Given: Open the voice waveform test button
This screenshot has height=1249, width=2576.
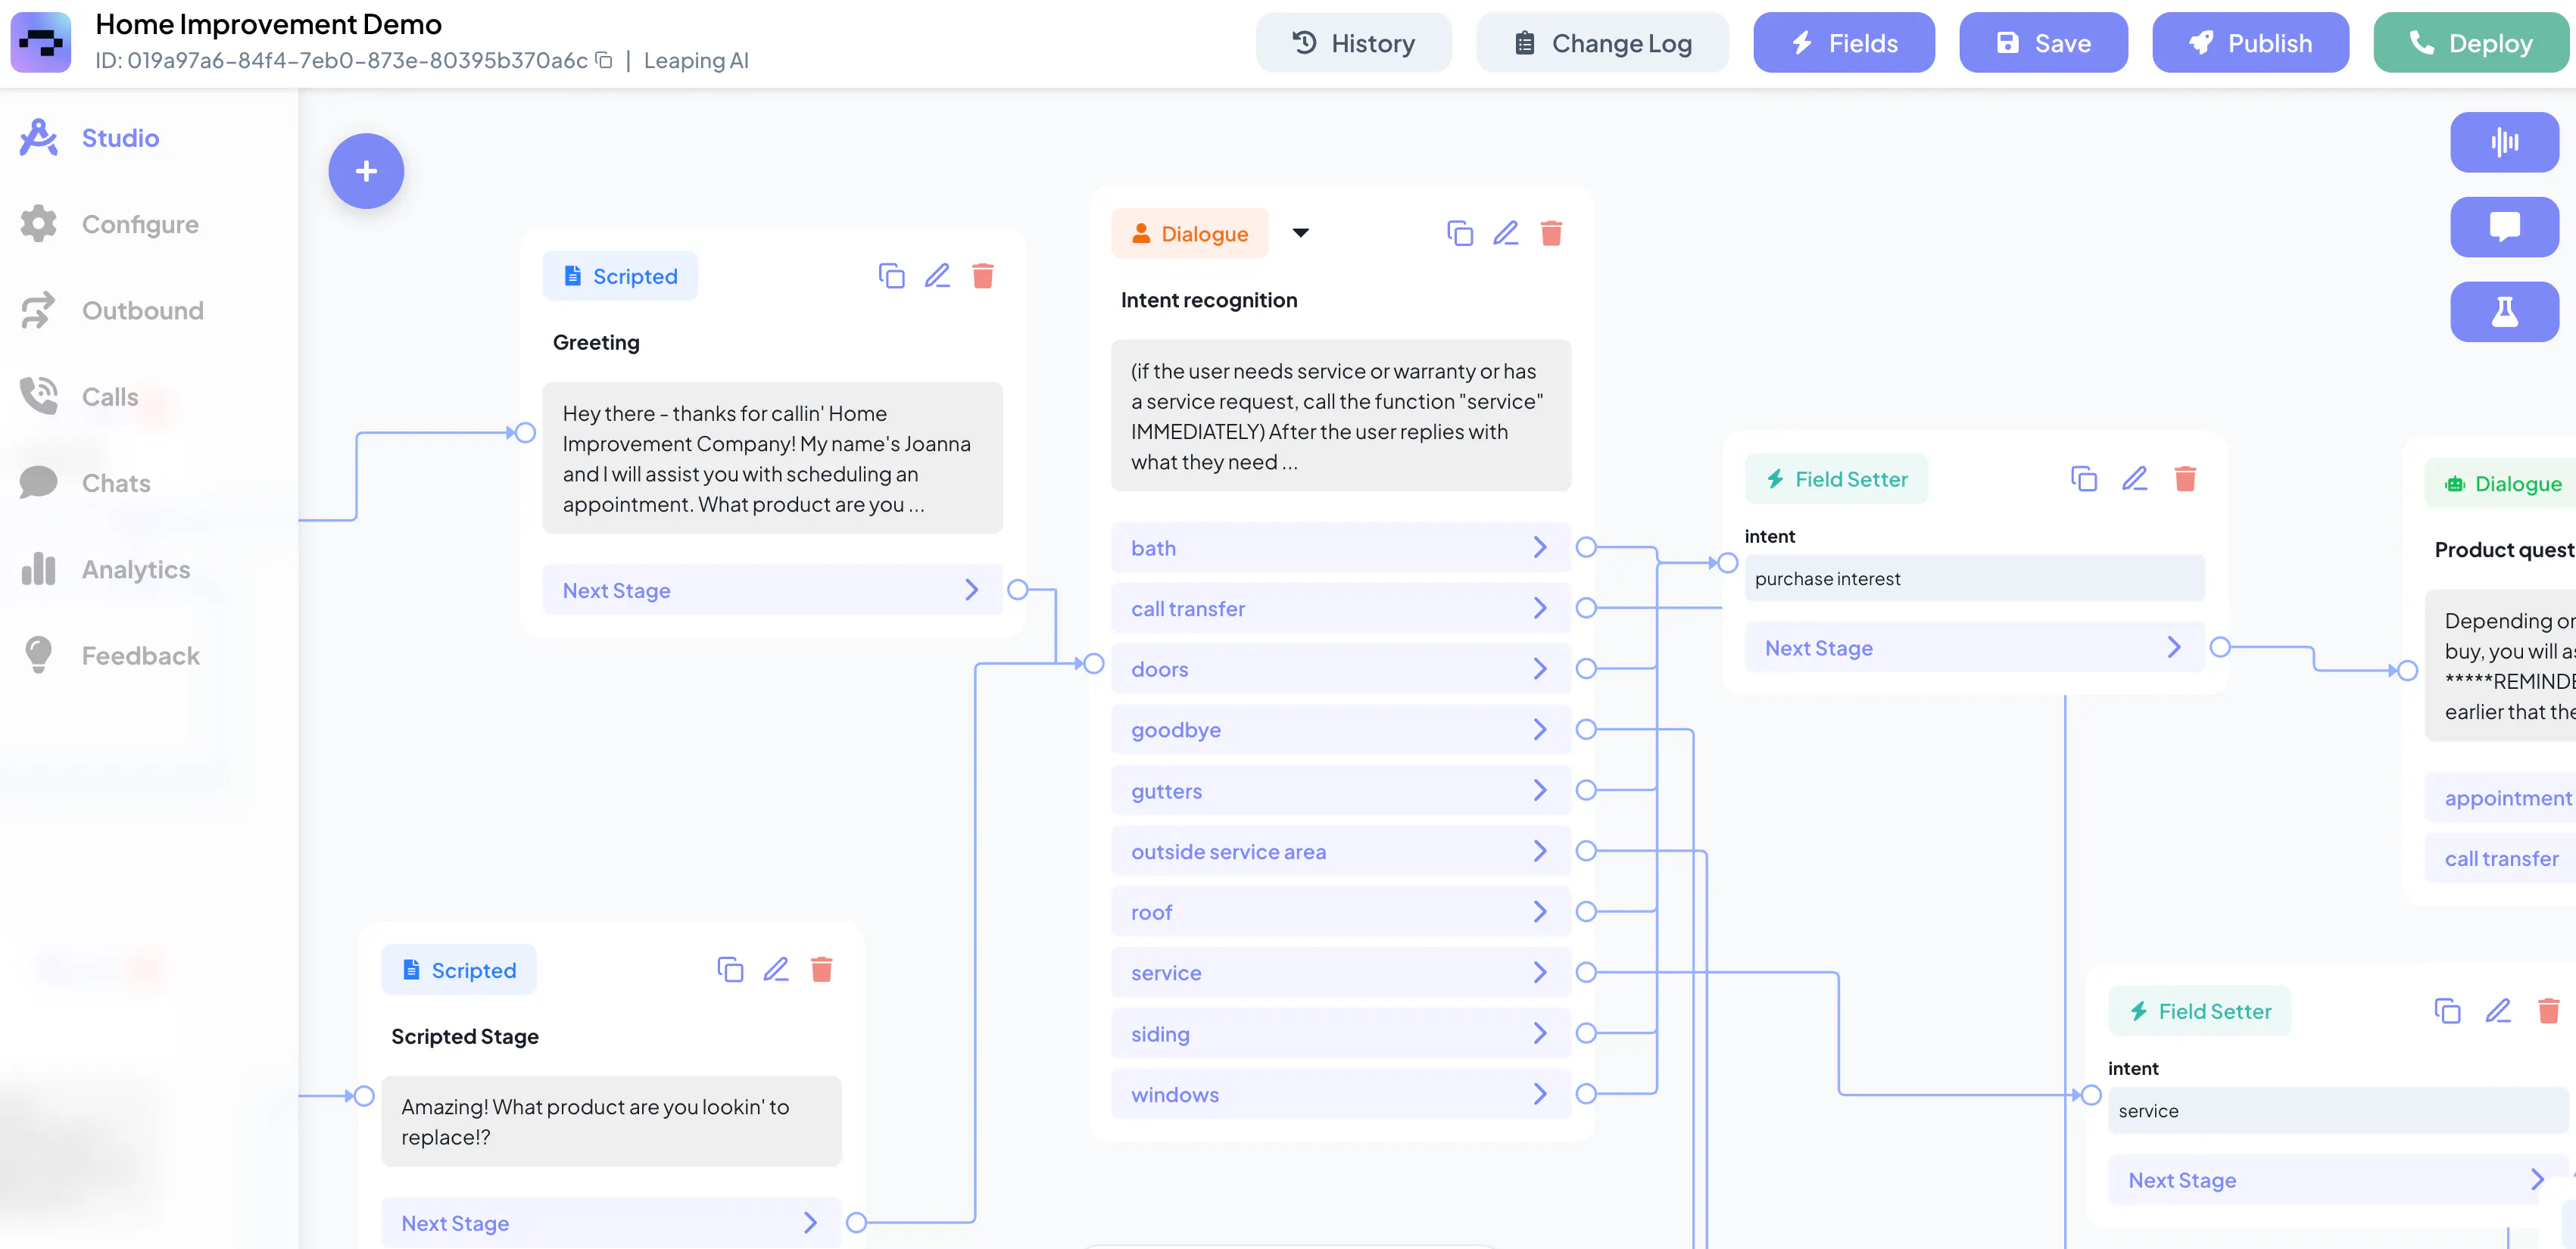Looking at the screenshot, I should click(x=2504, y=142).
